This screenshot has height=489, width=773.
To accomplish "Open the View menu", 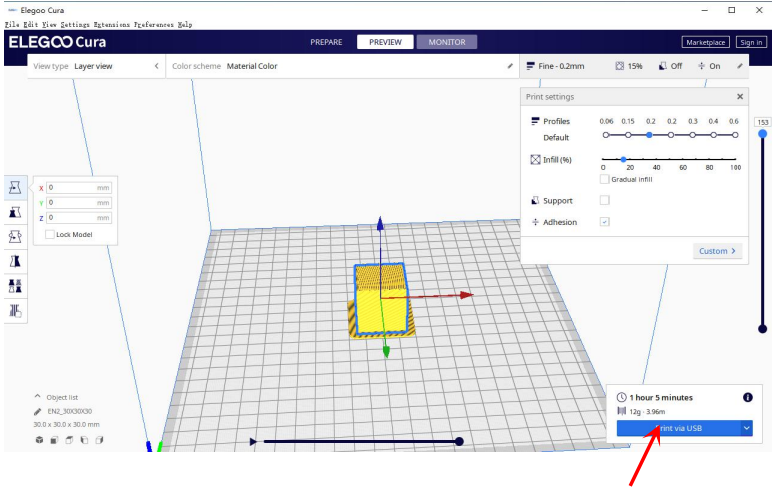I will pos(49,24).
